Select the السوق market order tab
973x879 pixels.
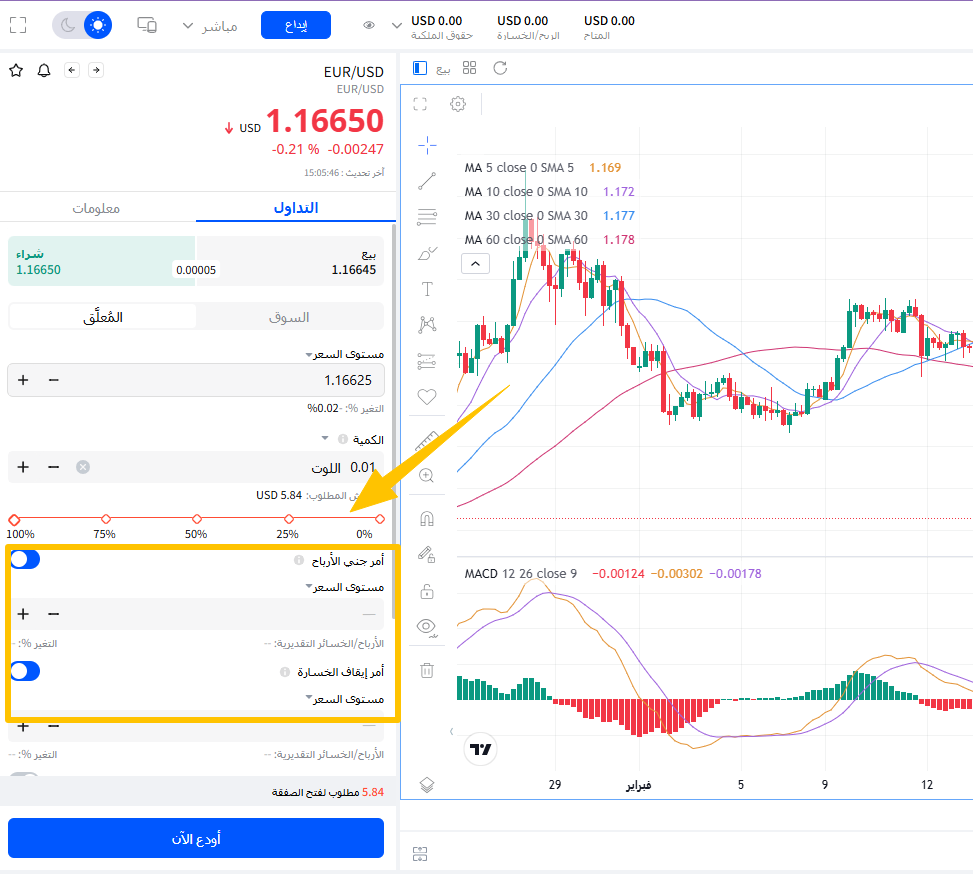point(289,317)
